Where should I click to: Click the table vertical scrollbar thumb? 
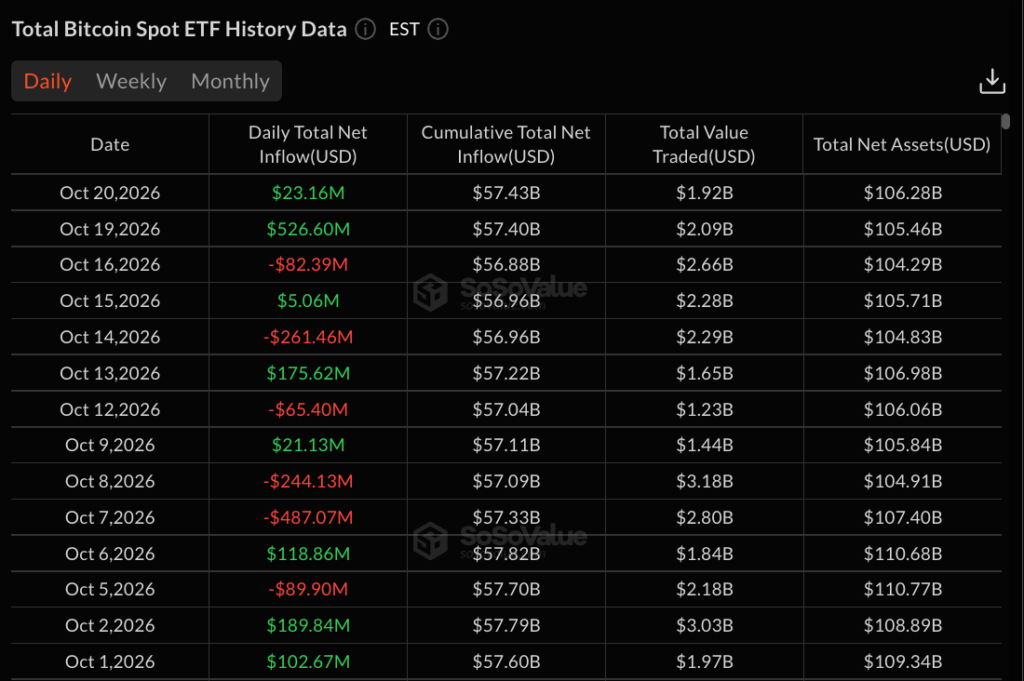(x=1006, y=121)
